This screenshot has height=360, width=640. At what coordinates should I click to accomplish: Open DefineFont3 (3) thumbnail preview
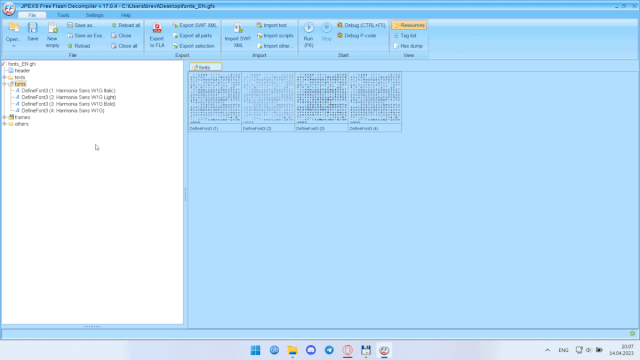tap(322, 102)
